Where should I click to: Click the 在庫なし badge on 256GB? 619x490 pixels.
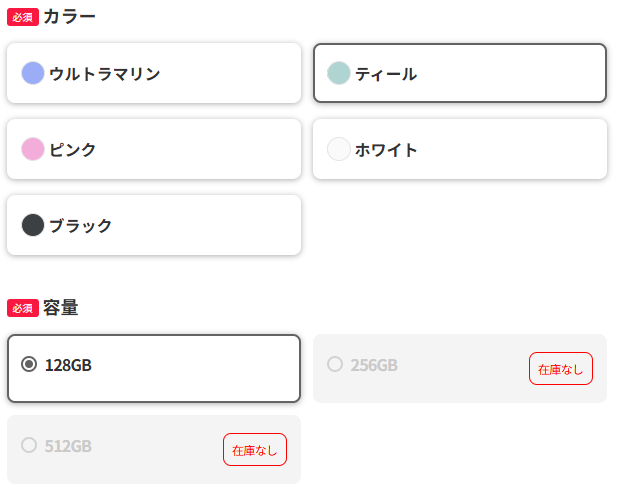click(x=560, y=369)
